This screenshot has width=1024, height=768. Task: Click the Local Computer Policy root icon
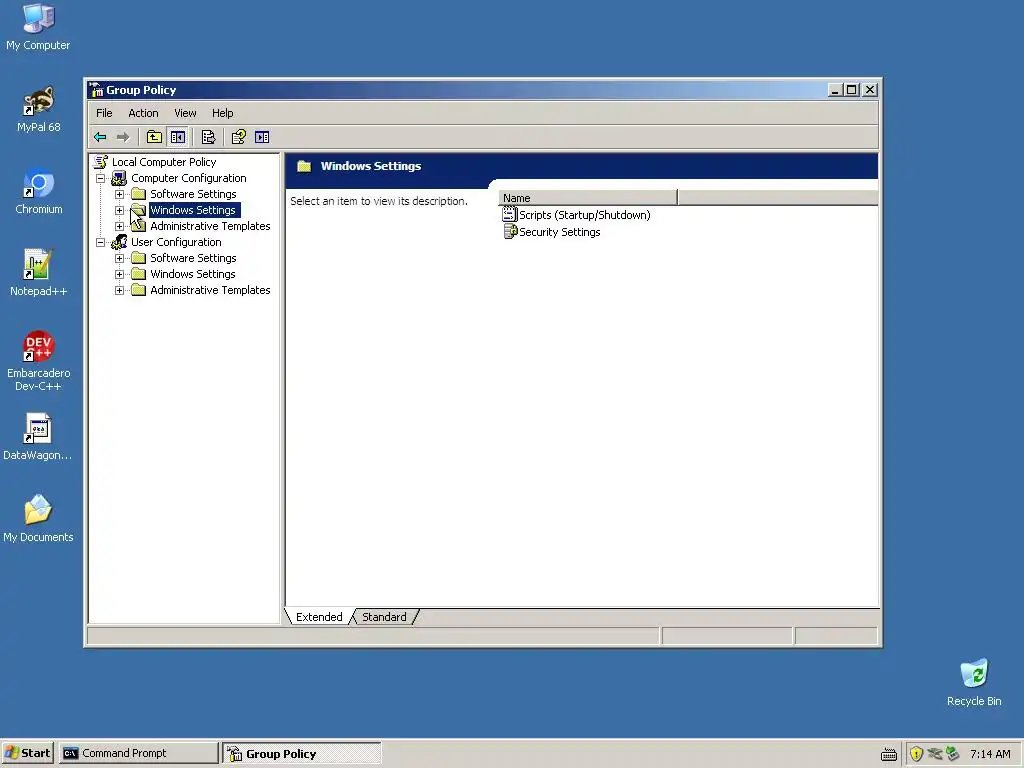click(101, 162)
